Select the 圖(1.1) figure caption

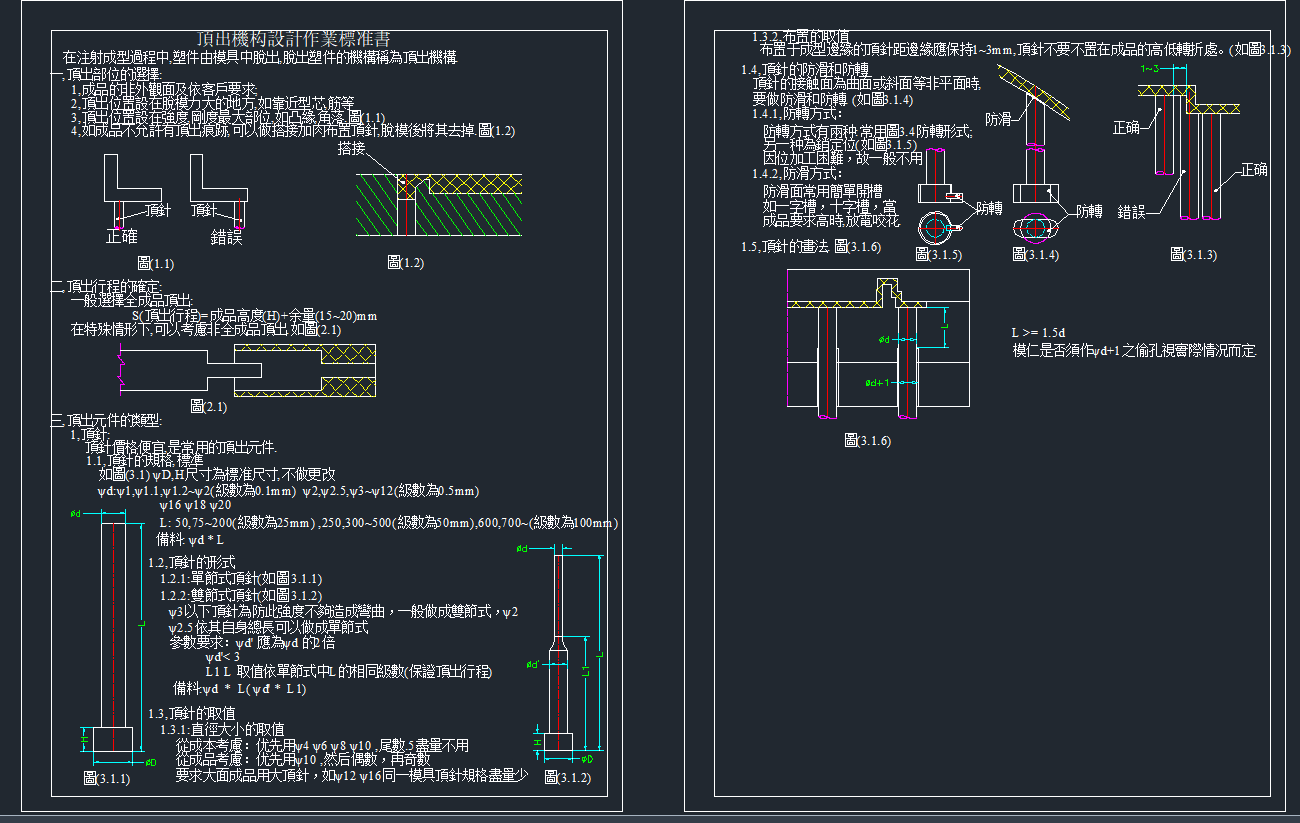(156, 264)
